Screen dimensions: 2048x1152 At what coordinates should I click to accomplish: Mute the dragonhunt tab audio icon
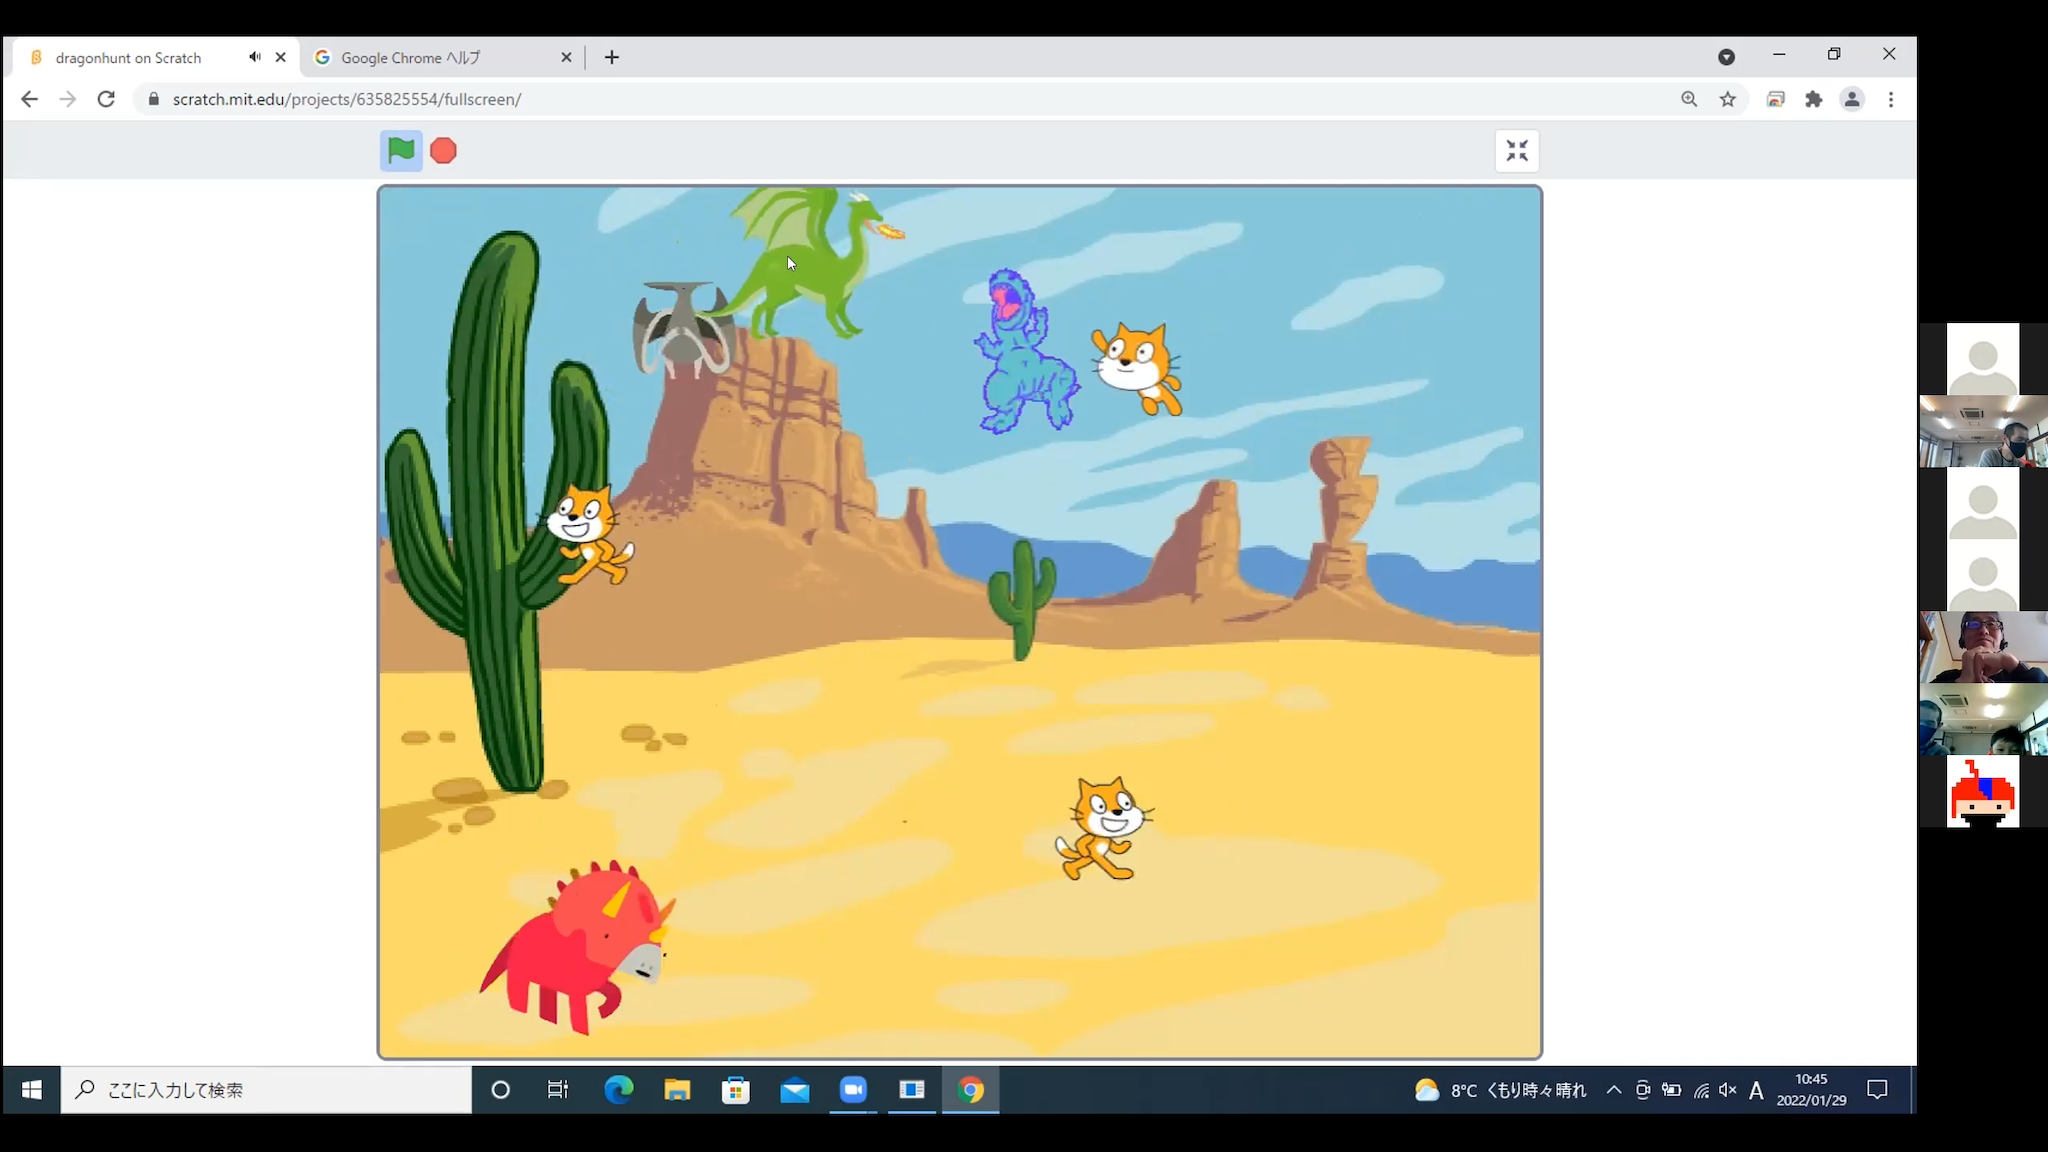click(255, 57)
